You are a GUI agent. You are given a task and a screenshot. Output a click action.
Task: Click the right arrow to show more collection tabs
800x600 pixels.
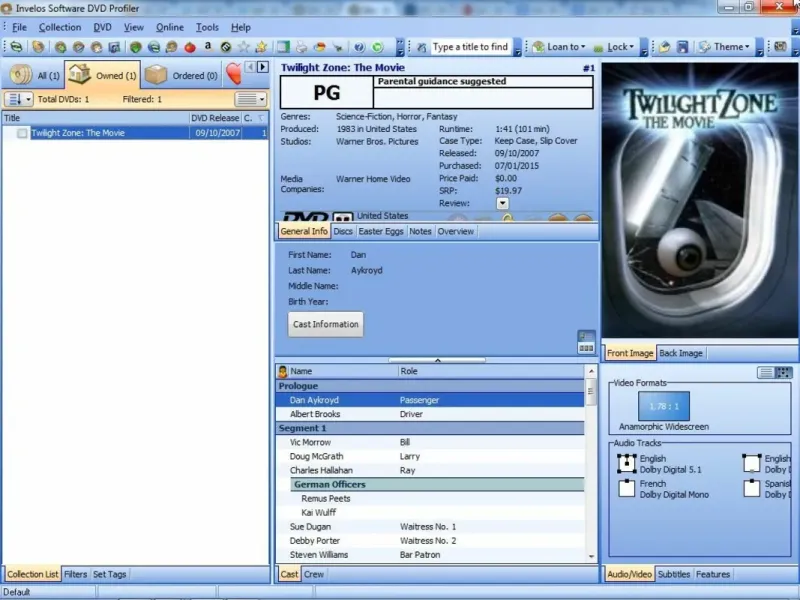coord(263,67)
